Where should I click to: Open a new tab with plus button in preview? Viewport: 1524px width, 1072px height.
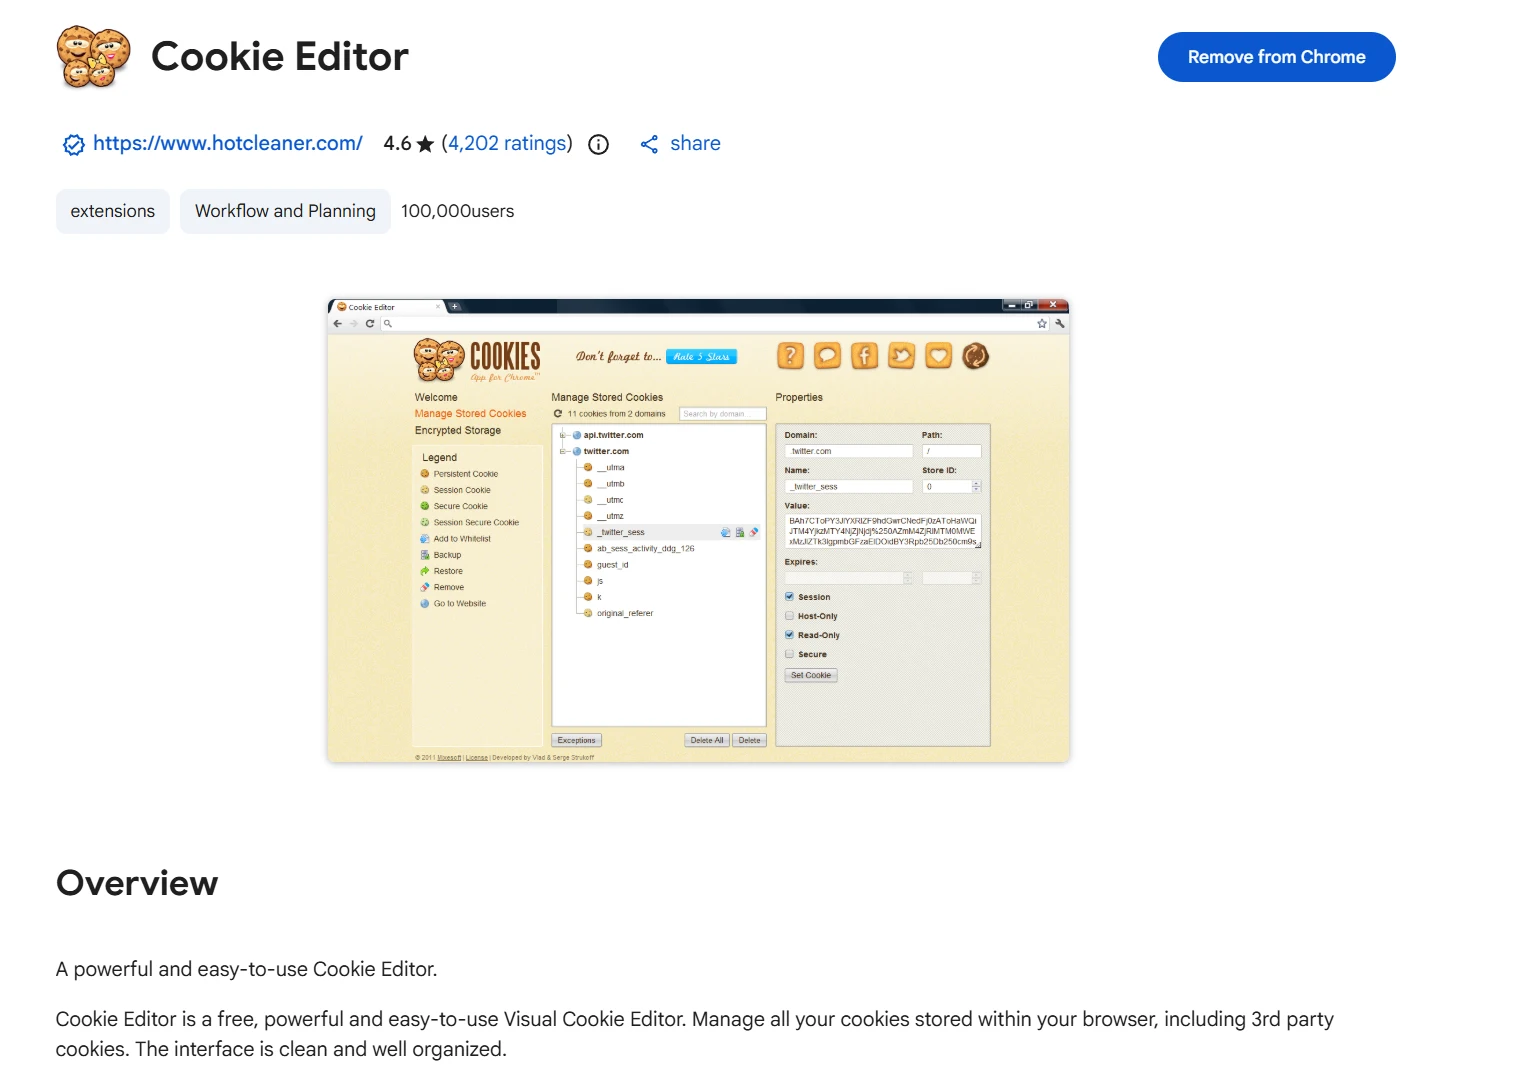point(455,306)
